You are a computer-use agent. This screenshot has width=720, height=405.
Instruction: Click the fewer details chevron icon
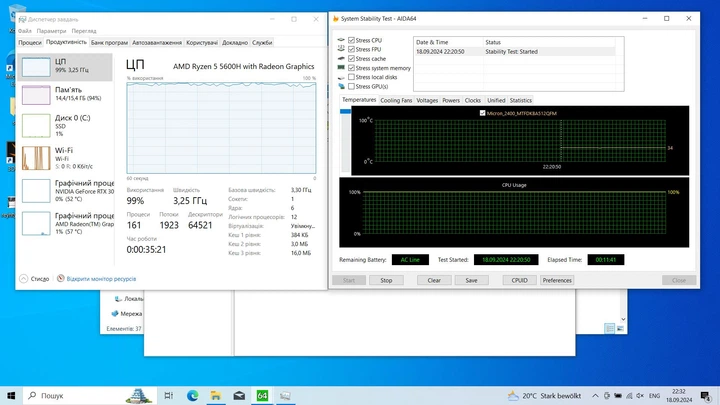23,279
